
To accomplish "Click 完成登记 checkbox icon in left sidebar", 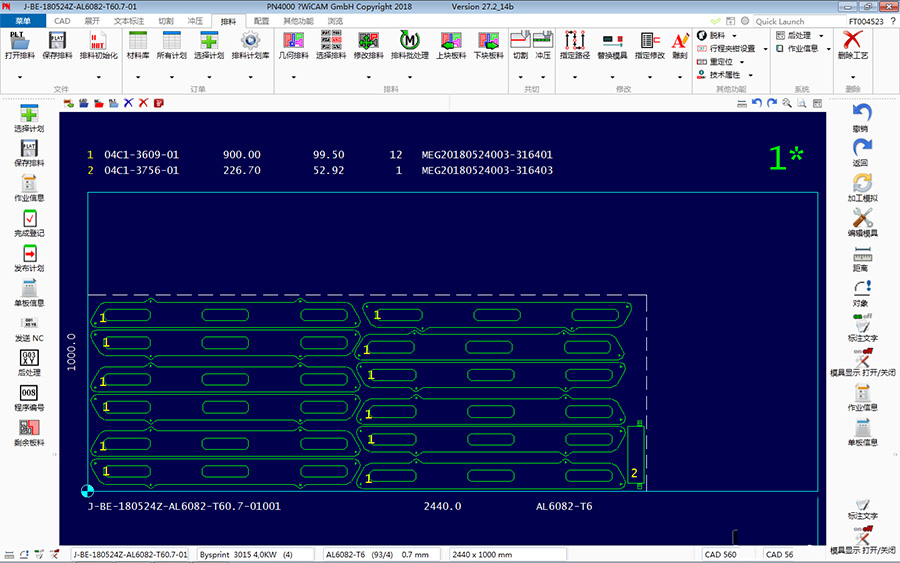I will [29, 219].
